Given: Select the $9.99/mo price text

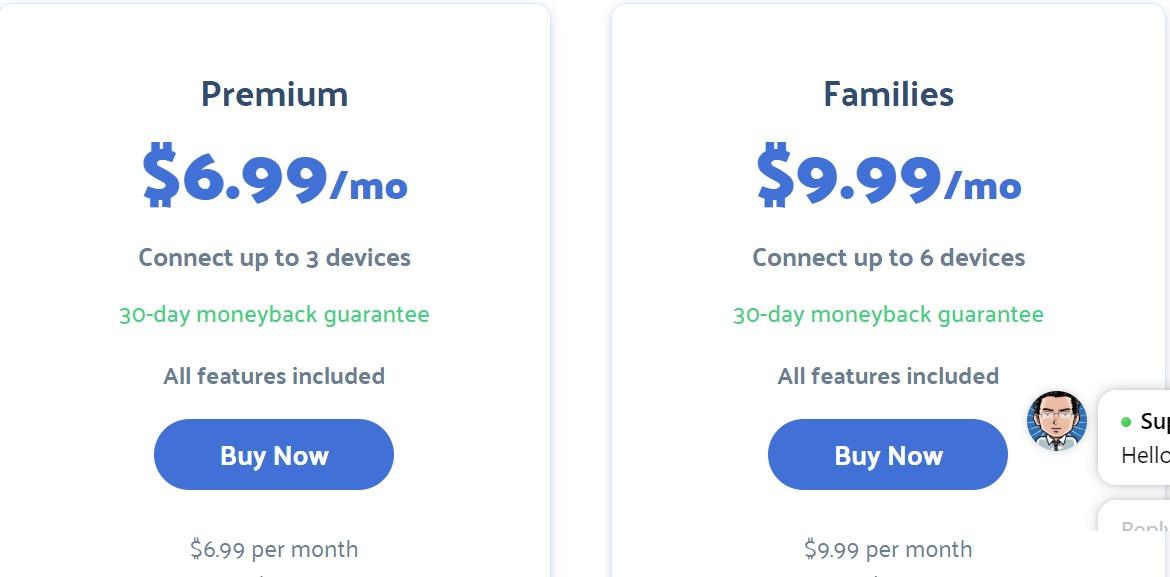Looking at the screenshot, I should [x=888, y=176].
